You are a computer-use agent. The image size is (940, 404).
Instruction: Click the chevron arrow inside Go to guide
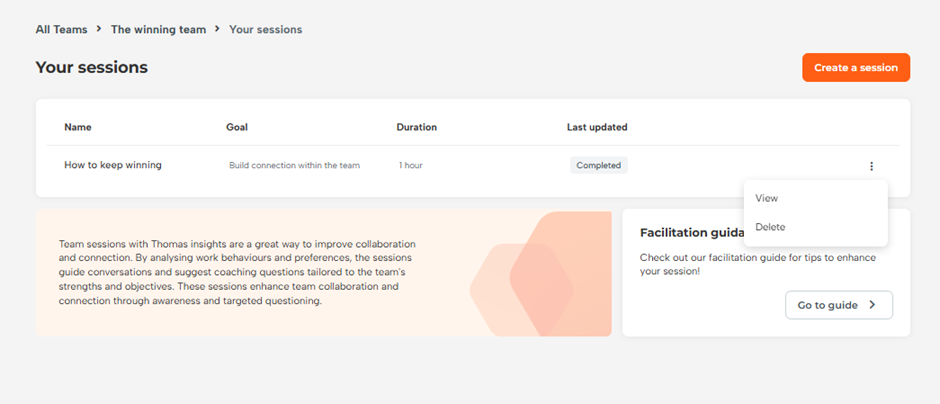coord(872,305)
